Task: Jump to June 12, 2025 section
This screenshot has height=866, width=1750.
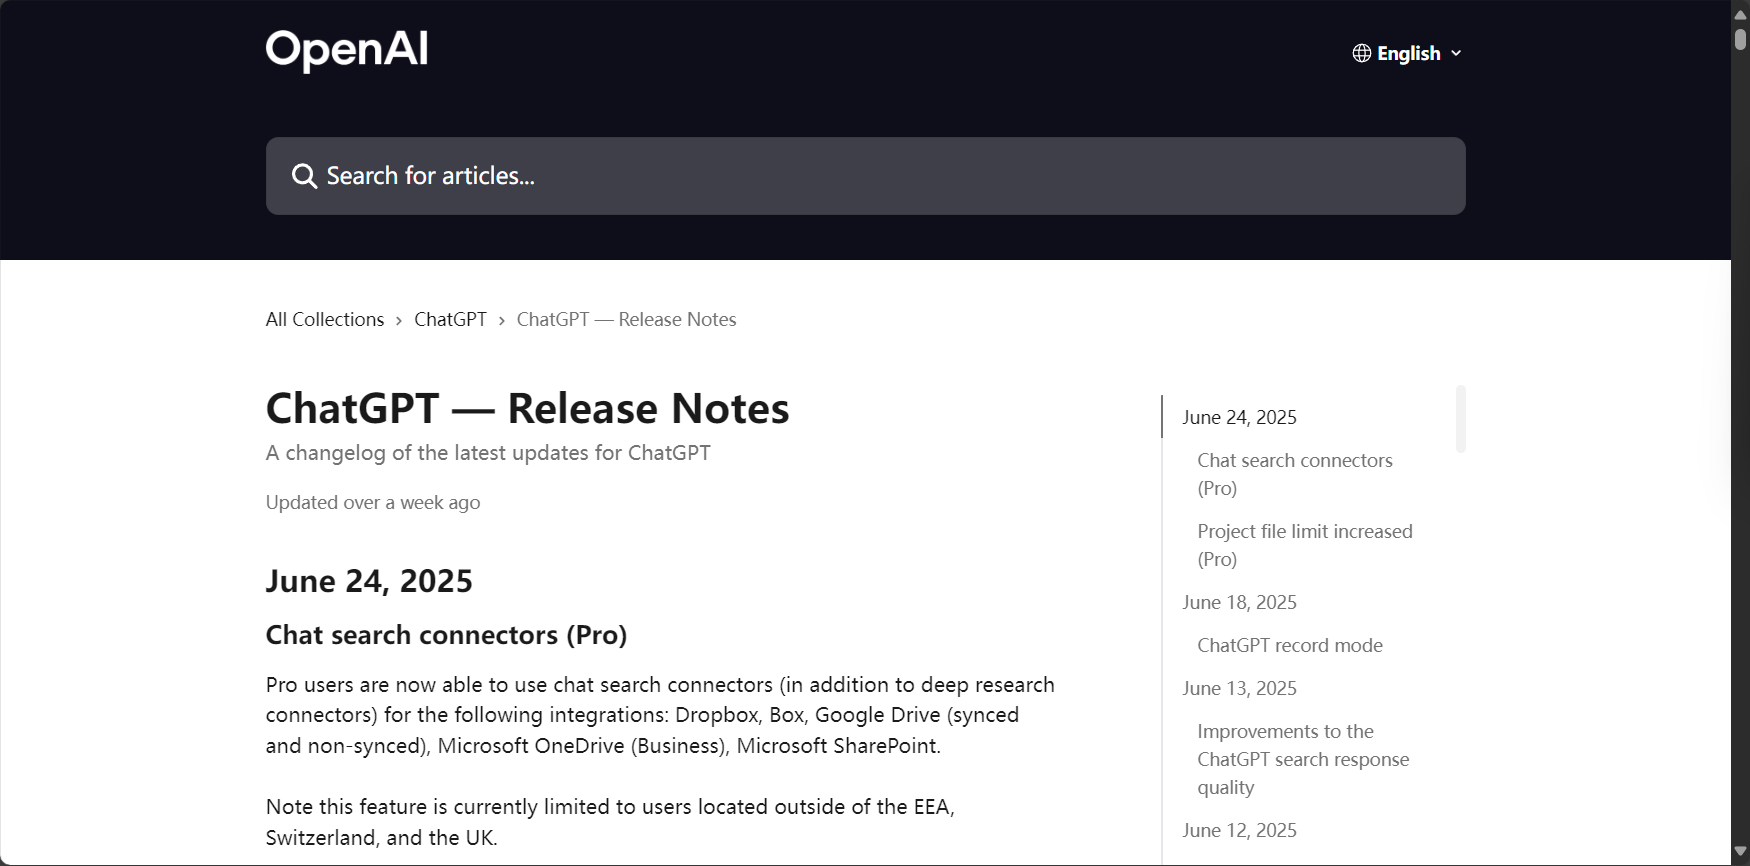Action: (x=1239, y=830)
